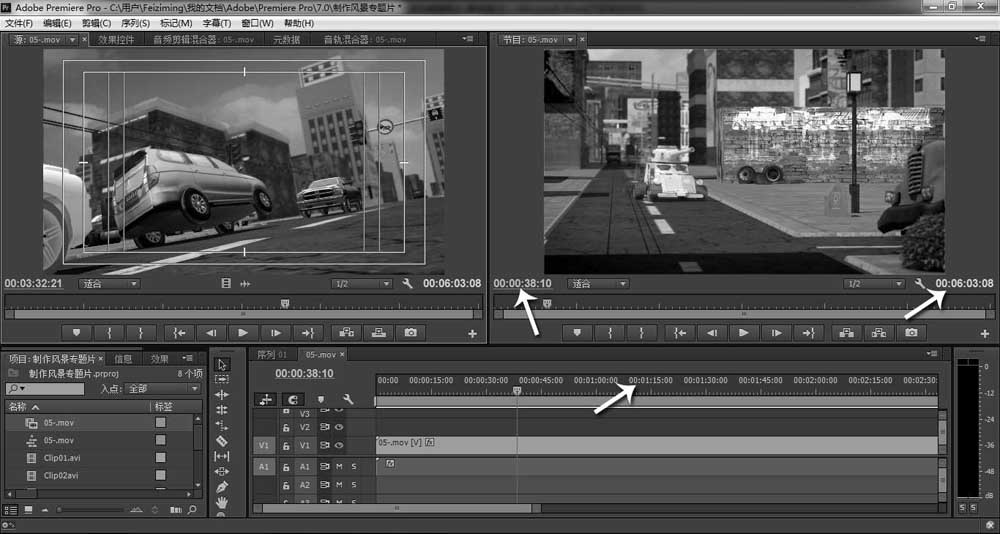This screenshot has height=534, width=1000.
Task: Open Source monitor panel menu
Action: (468, 39)
